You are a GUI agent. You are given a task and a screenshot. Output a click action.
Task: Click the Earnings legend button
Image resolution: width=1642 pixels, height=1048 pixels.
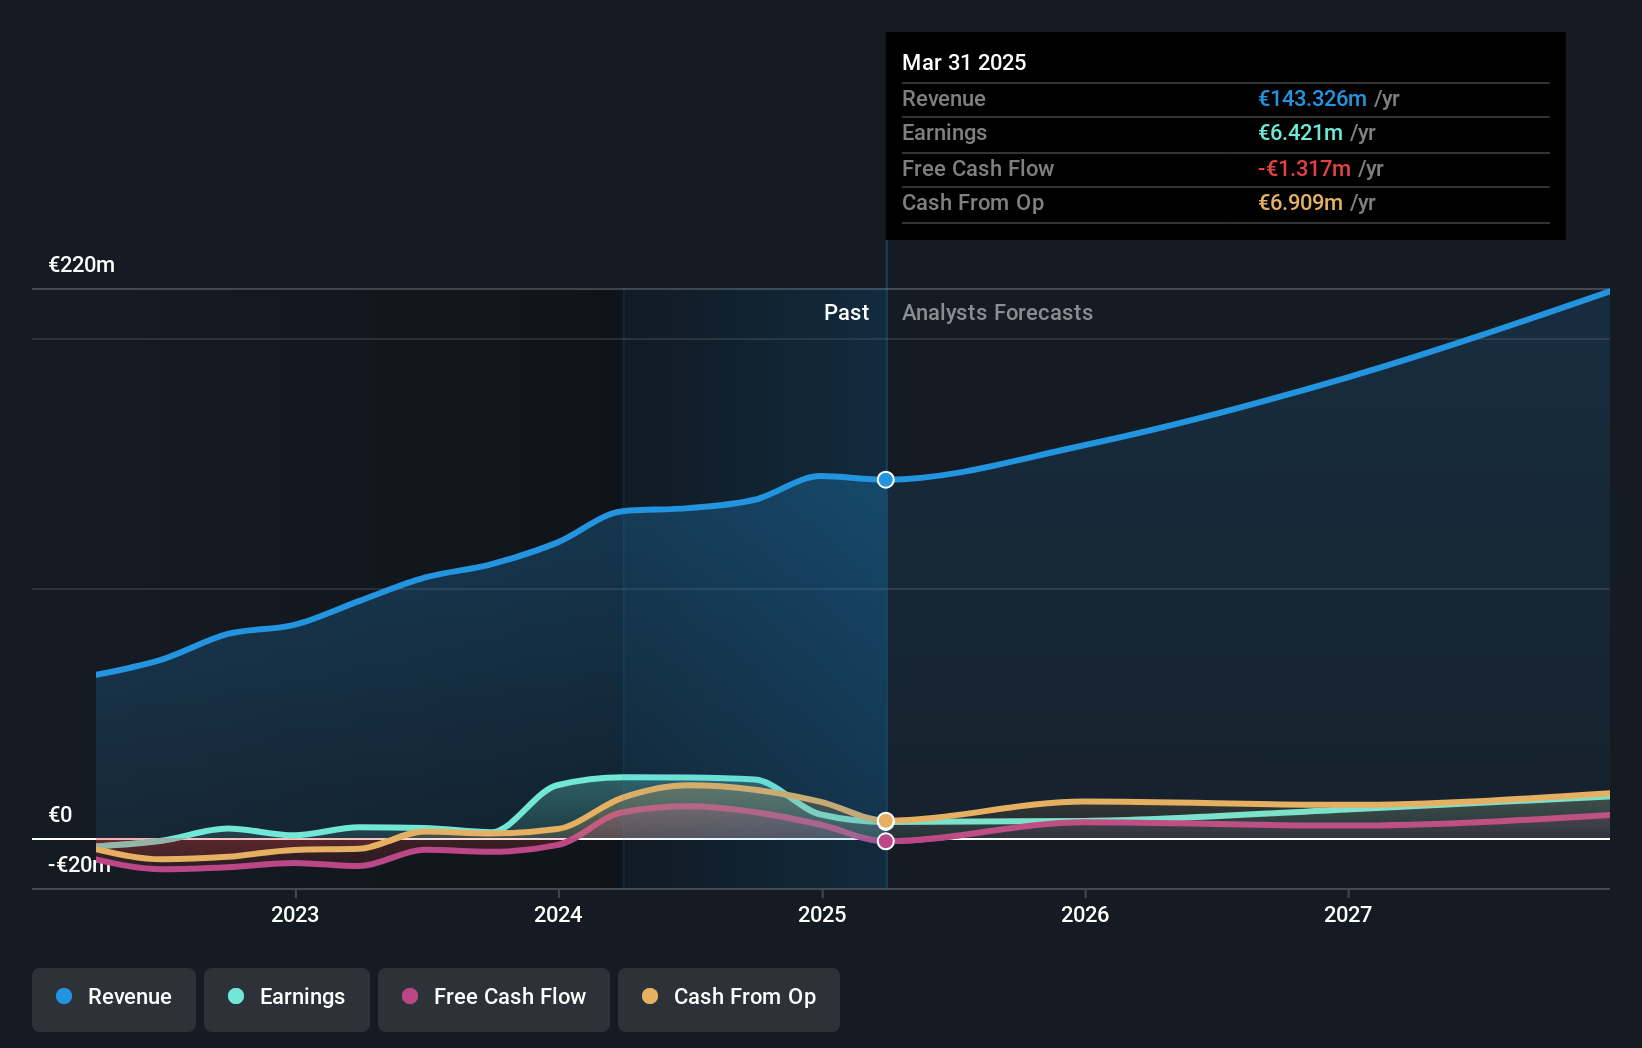pyautogui.click(x=287, y=999)
